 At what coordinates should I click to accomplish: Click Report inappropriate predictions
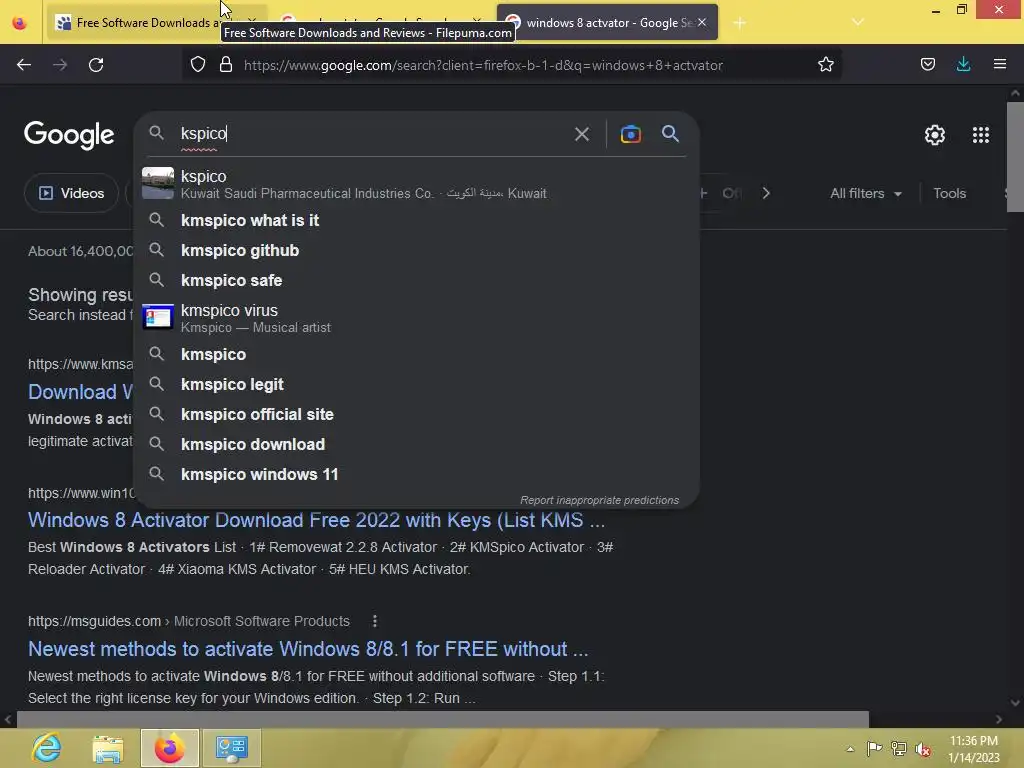(599, 500)
